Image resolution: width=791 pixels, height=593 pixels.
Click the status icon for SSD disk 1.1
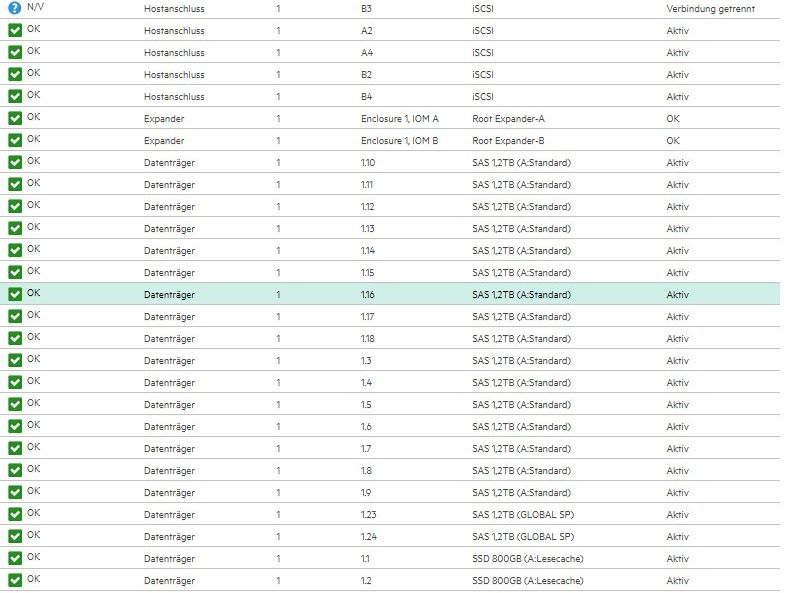(x=15, y=559)
